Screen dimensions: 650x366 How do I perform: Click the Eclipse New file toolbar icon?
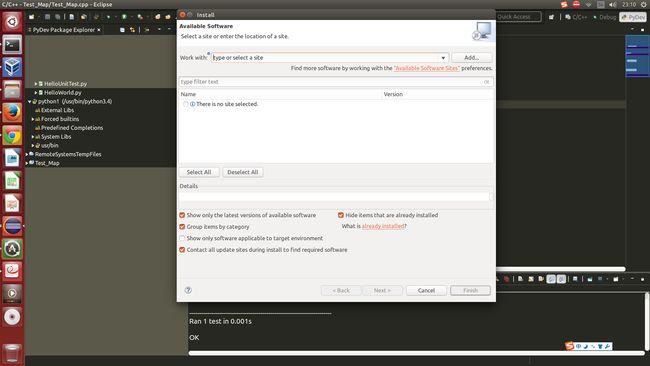click(x=32, y=17)
